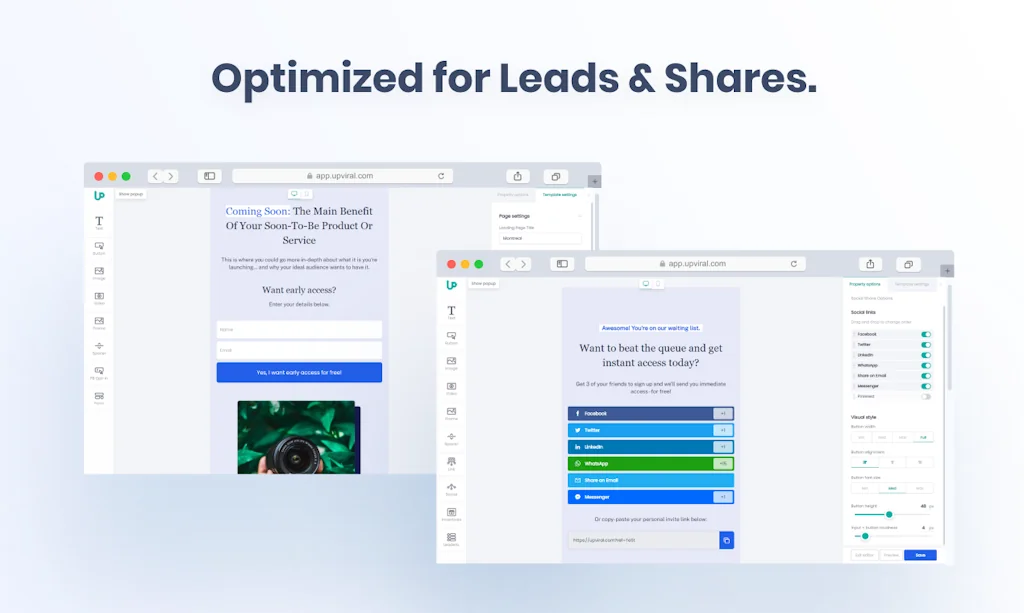This screenshot has height=613, width=1024.
Task: Go back in the front browser window
Action: tap(508, 264)
